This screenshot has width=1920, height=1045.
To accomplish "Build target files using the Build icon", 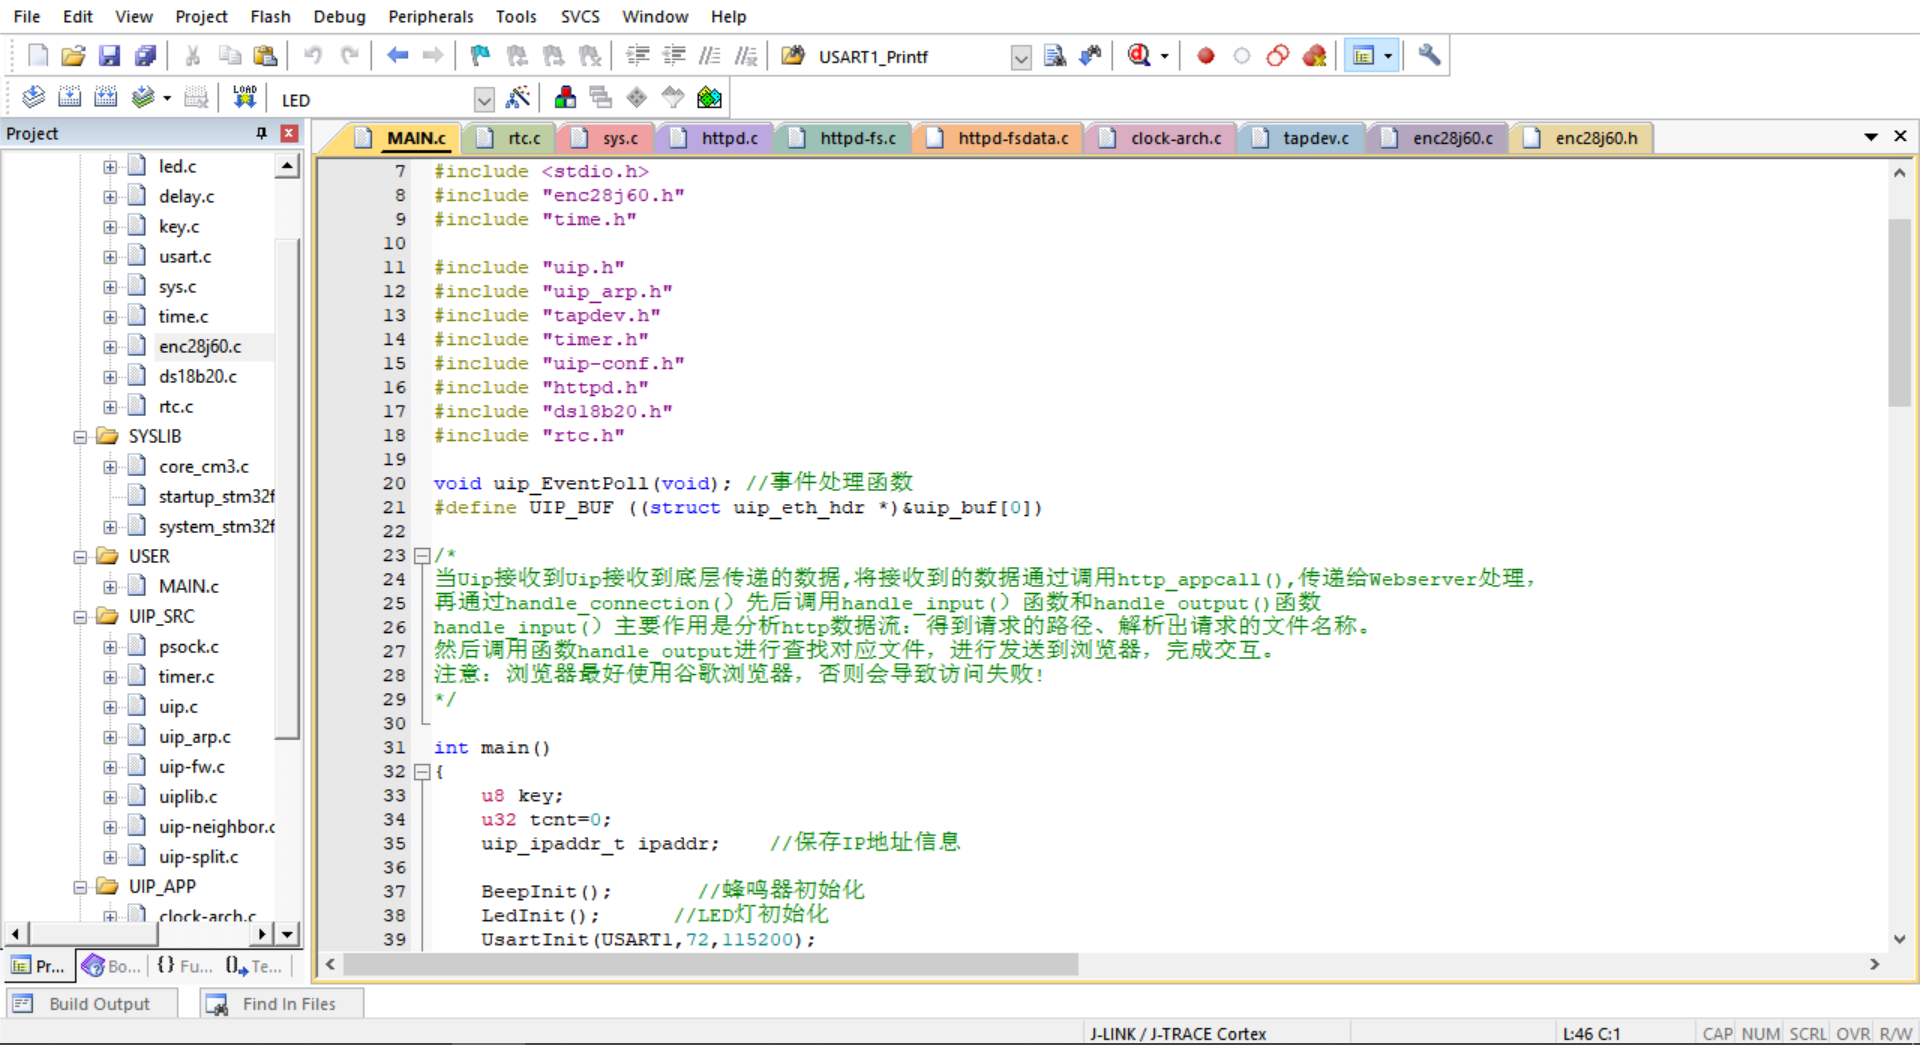I will [70, 98].
